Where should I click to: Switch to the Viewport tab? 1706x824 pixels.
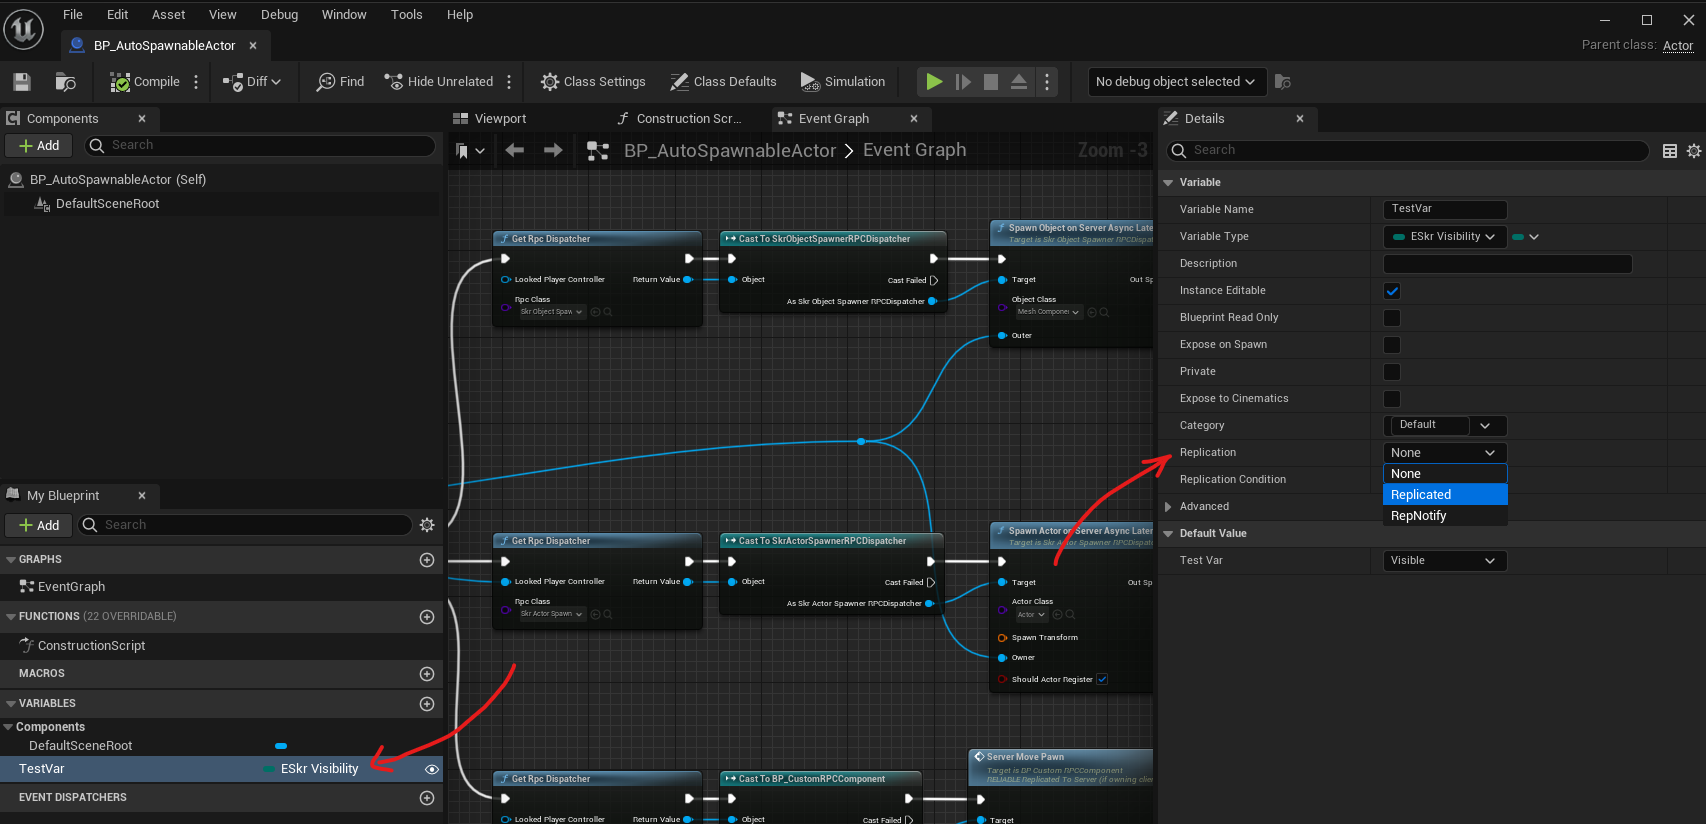[x=490, y=119]
